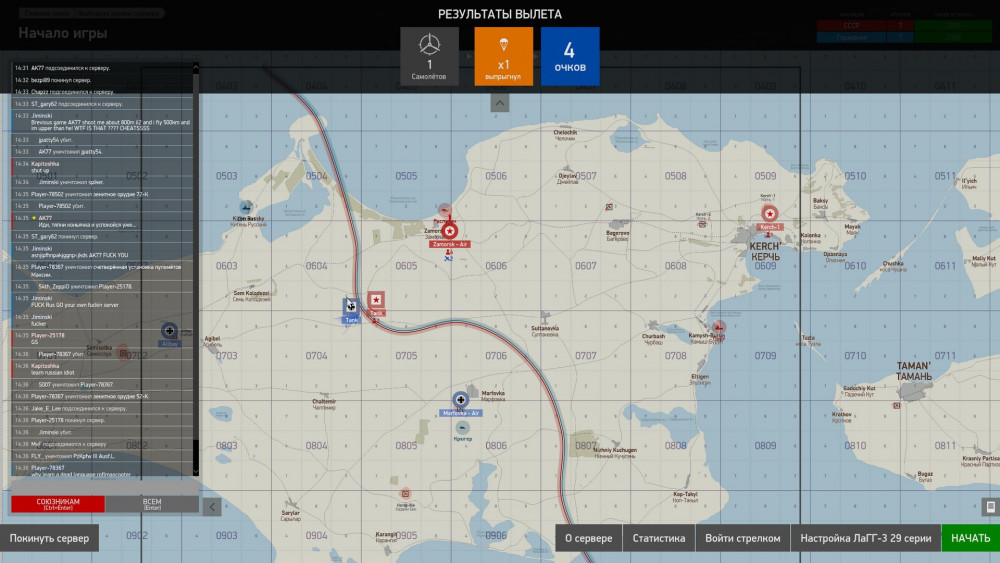The width and height of the screenshot is (1000, 563).
Task: Select the red Zamorsk - Air airfield icon
Action: (x=450, y=231)
